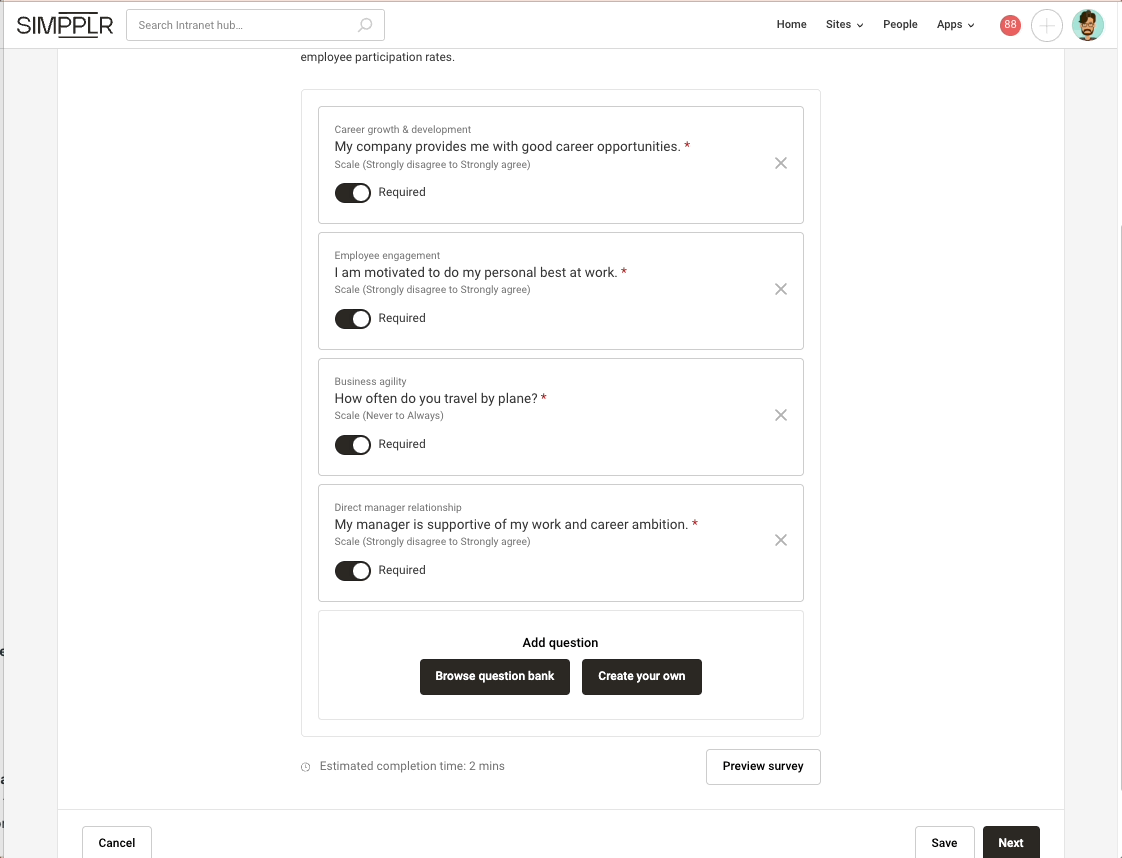Disable Required on the manager relationship question
Viewport: 1122px width, 858px height.
coord(352,570)
